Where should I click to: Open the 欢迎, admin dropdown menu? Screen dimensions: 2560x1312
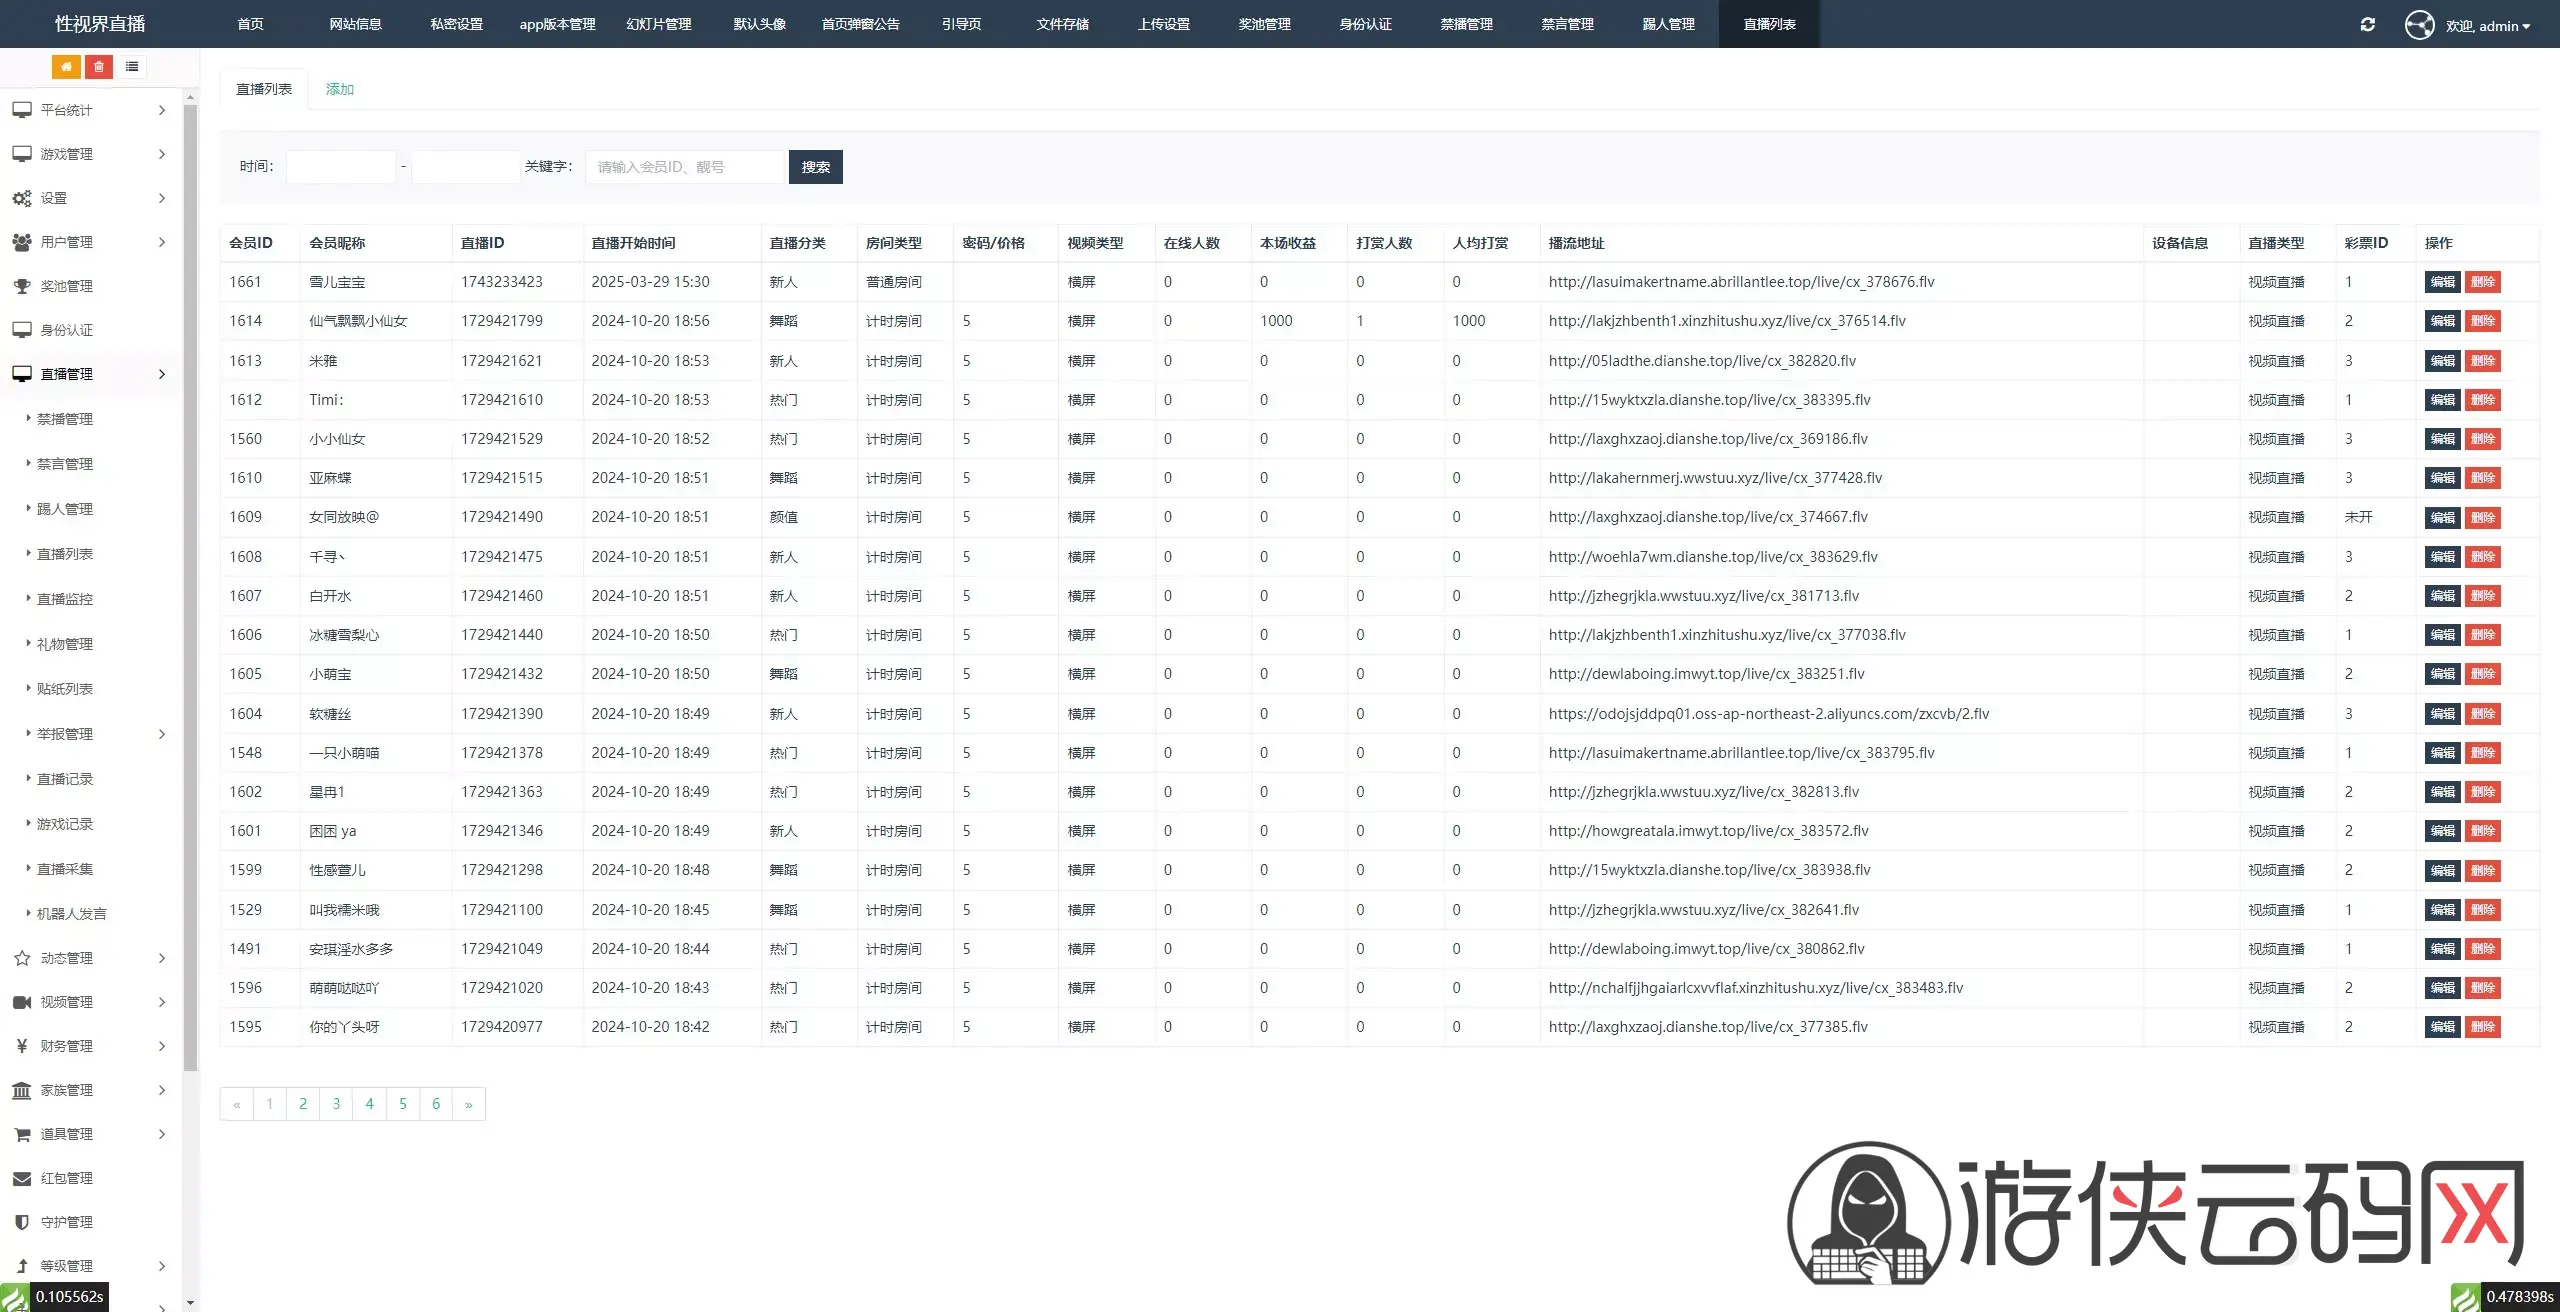(2487, 26)
